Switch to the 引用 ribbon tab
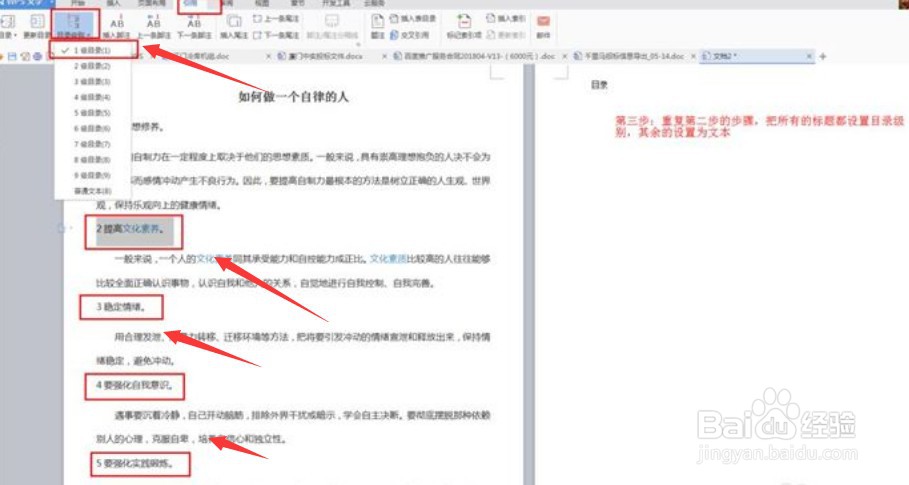 [191, 3]
